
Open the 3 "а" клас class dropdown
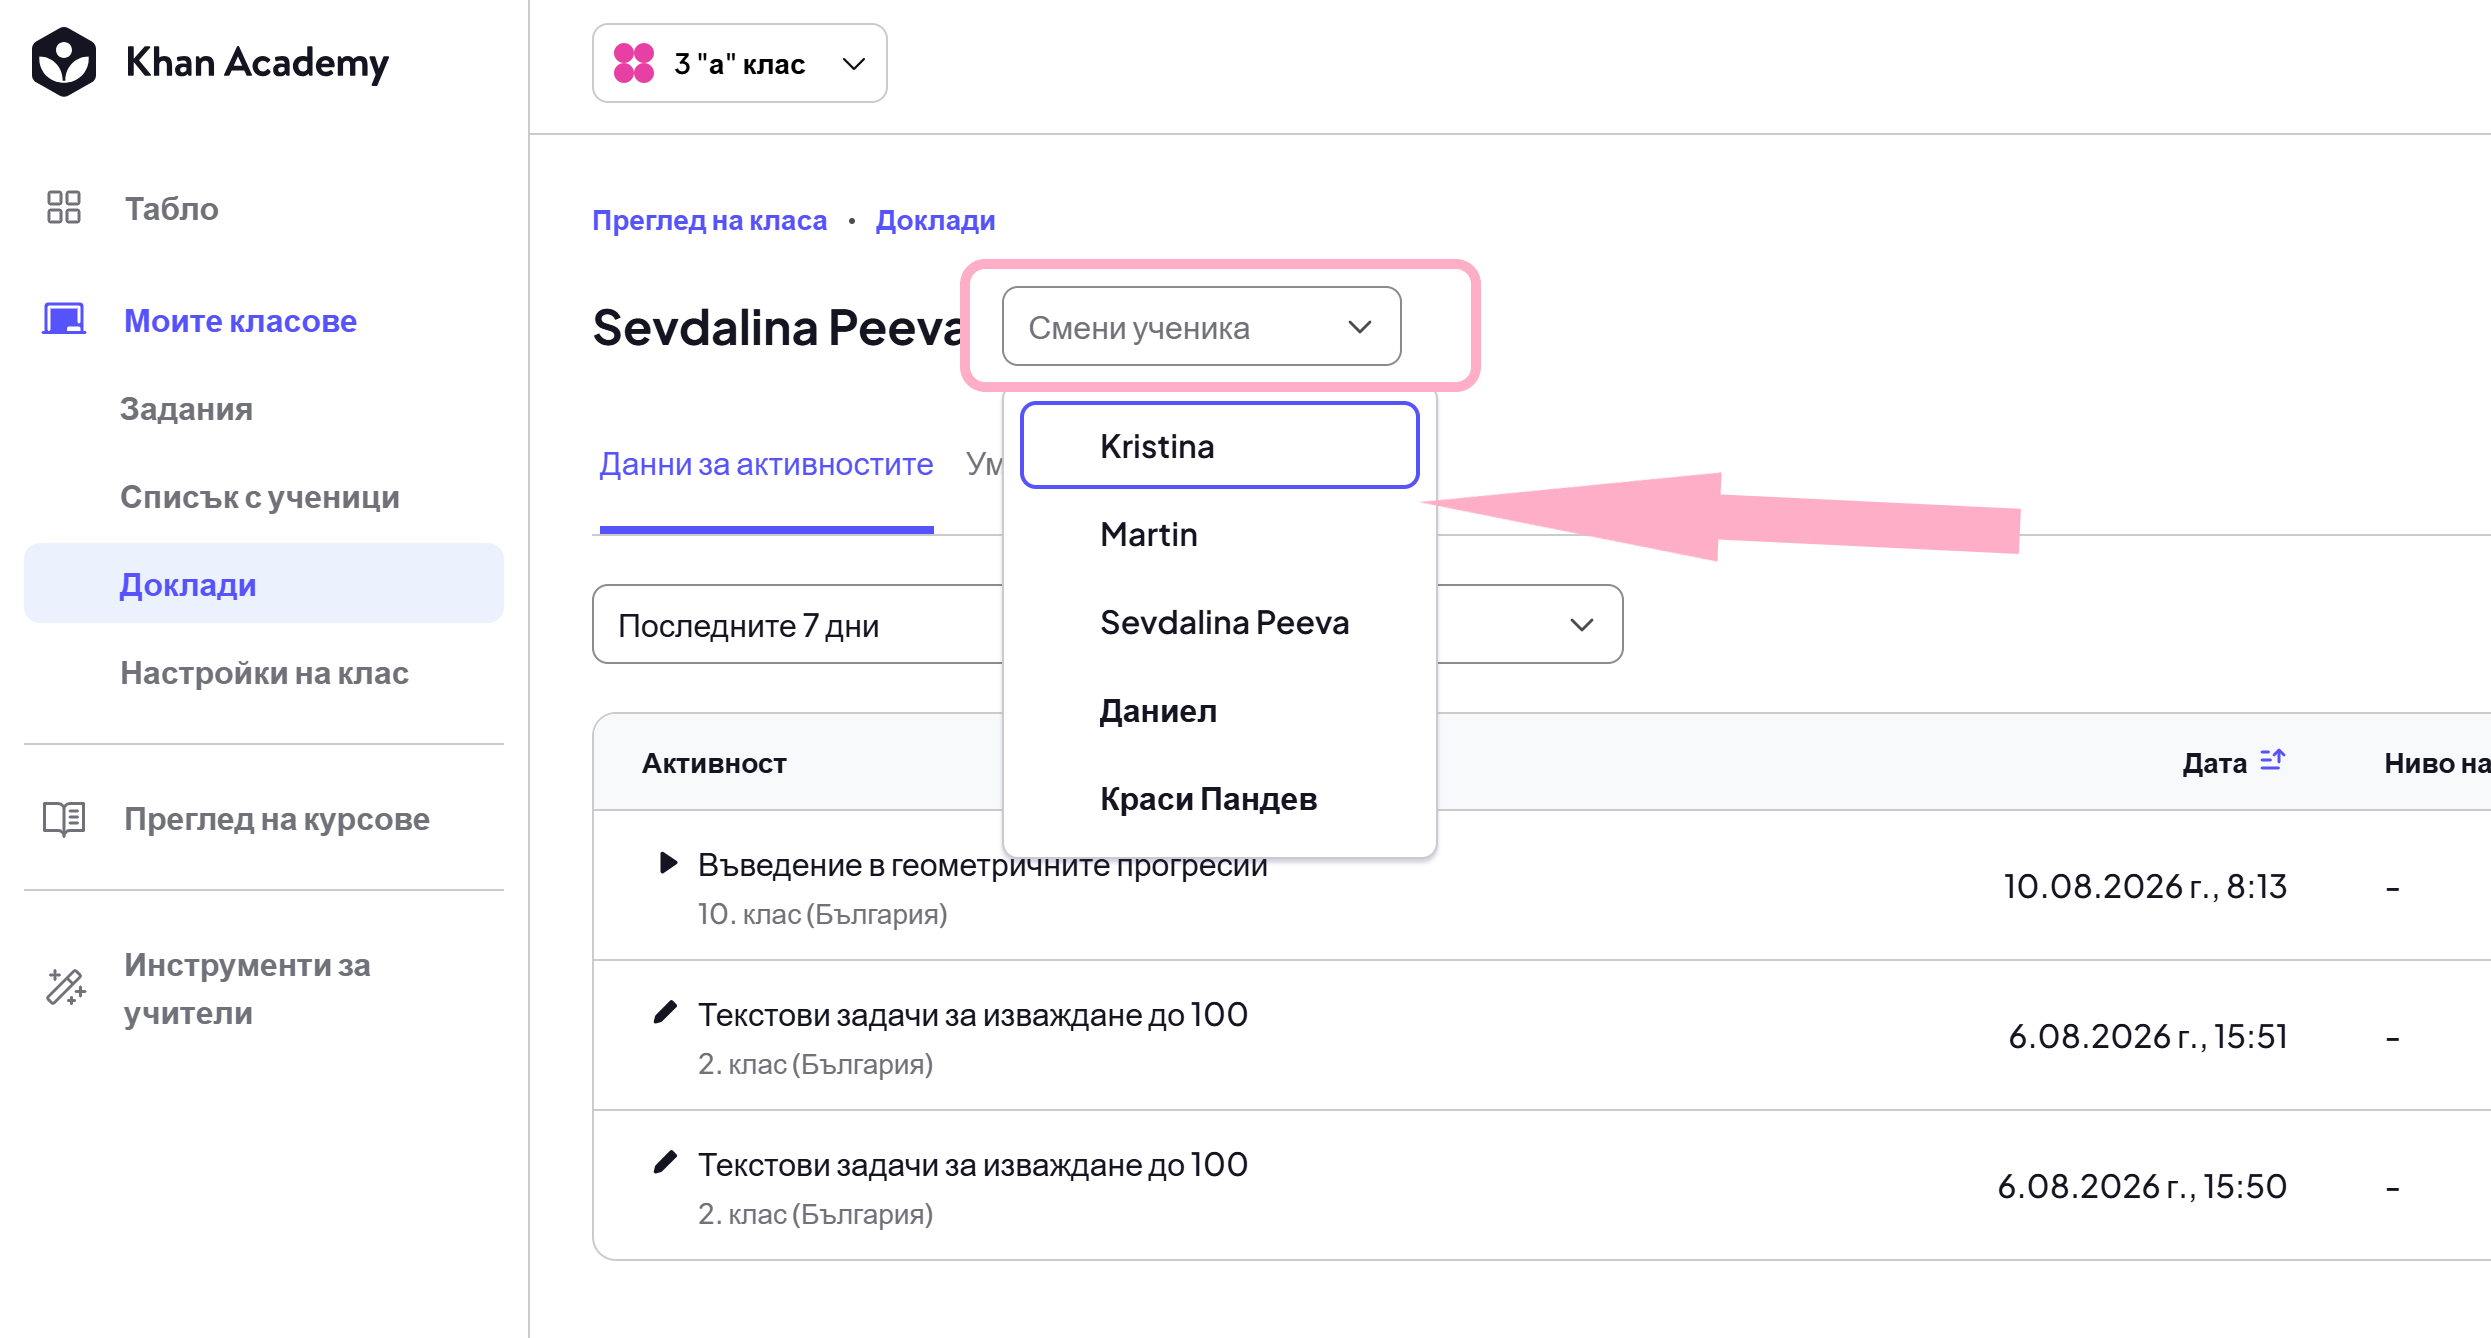(740, 63)
